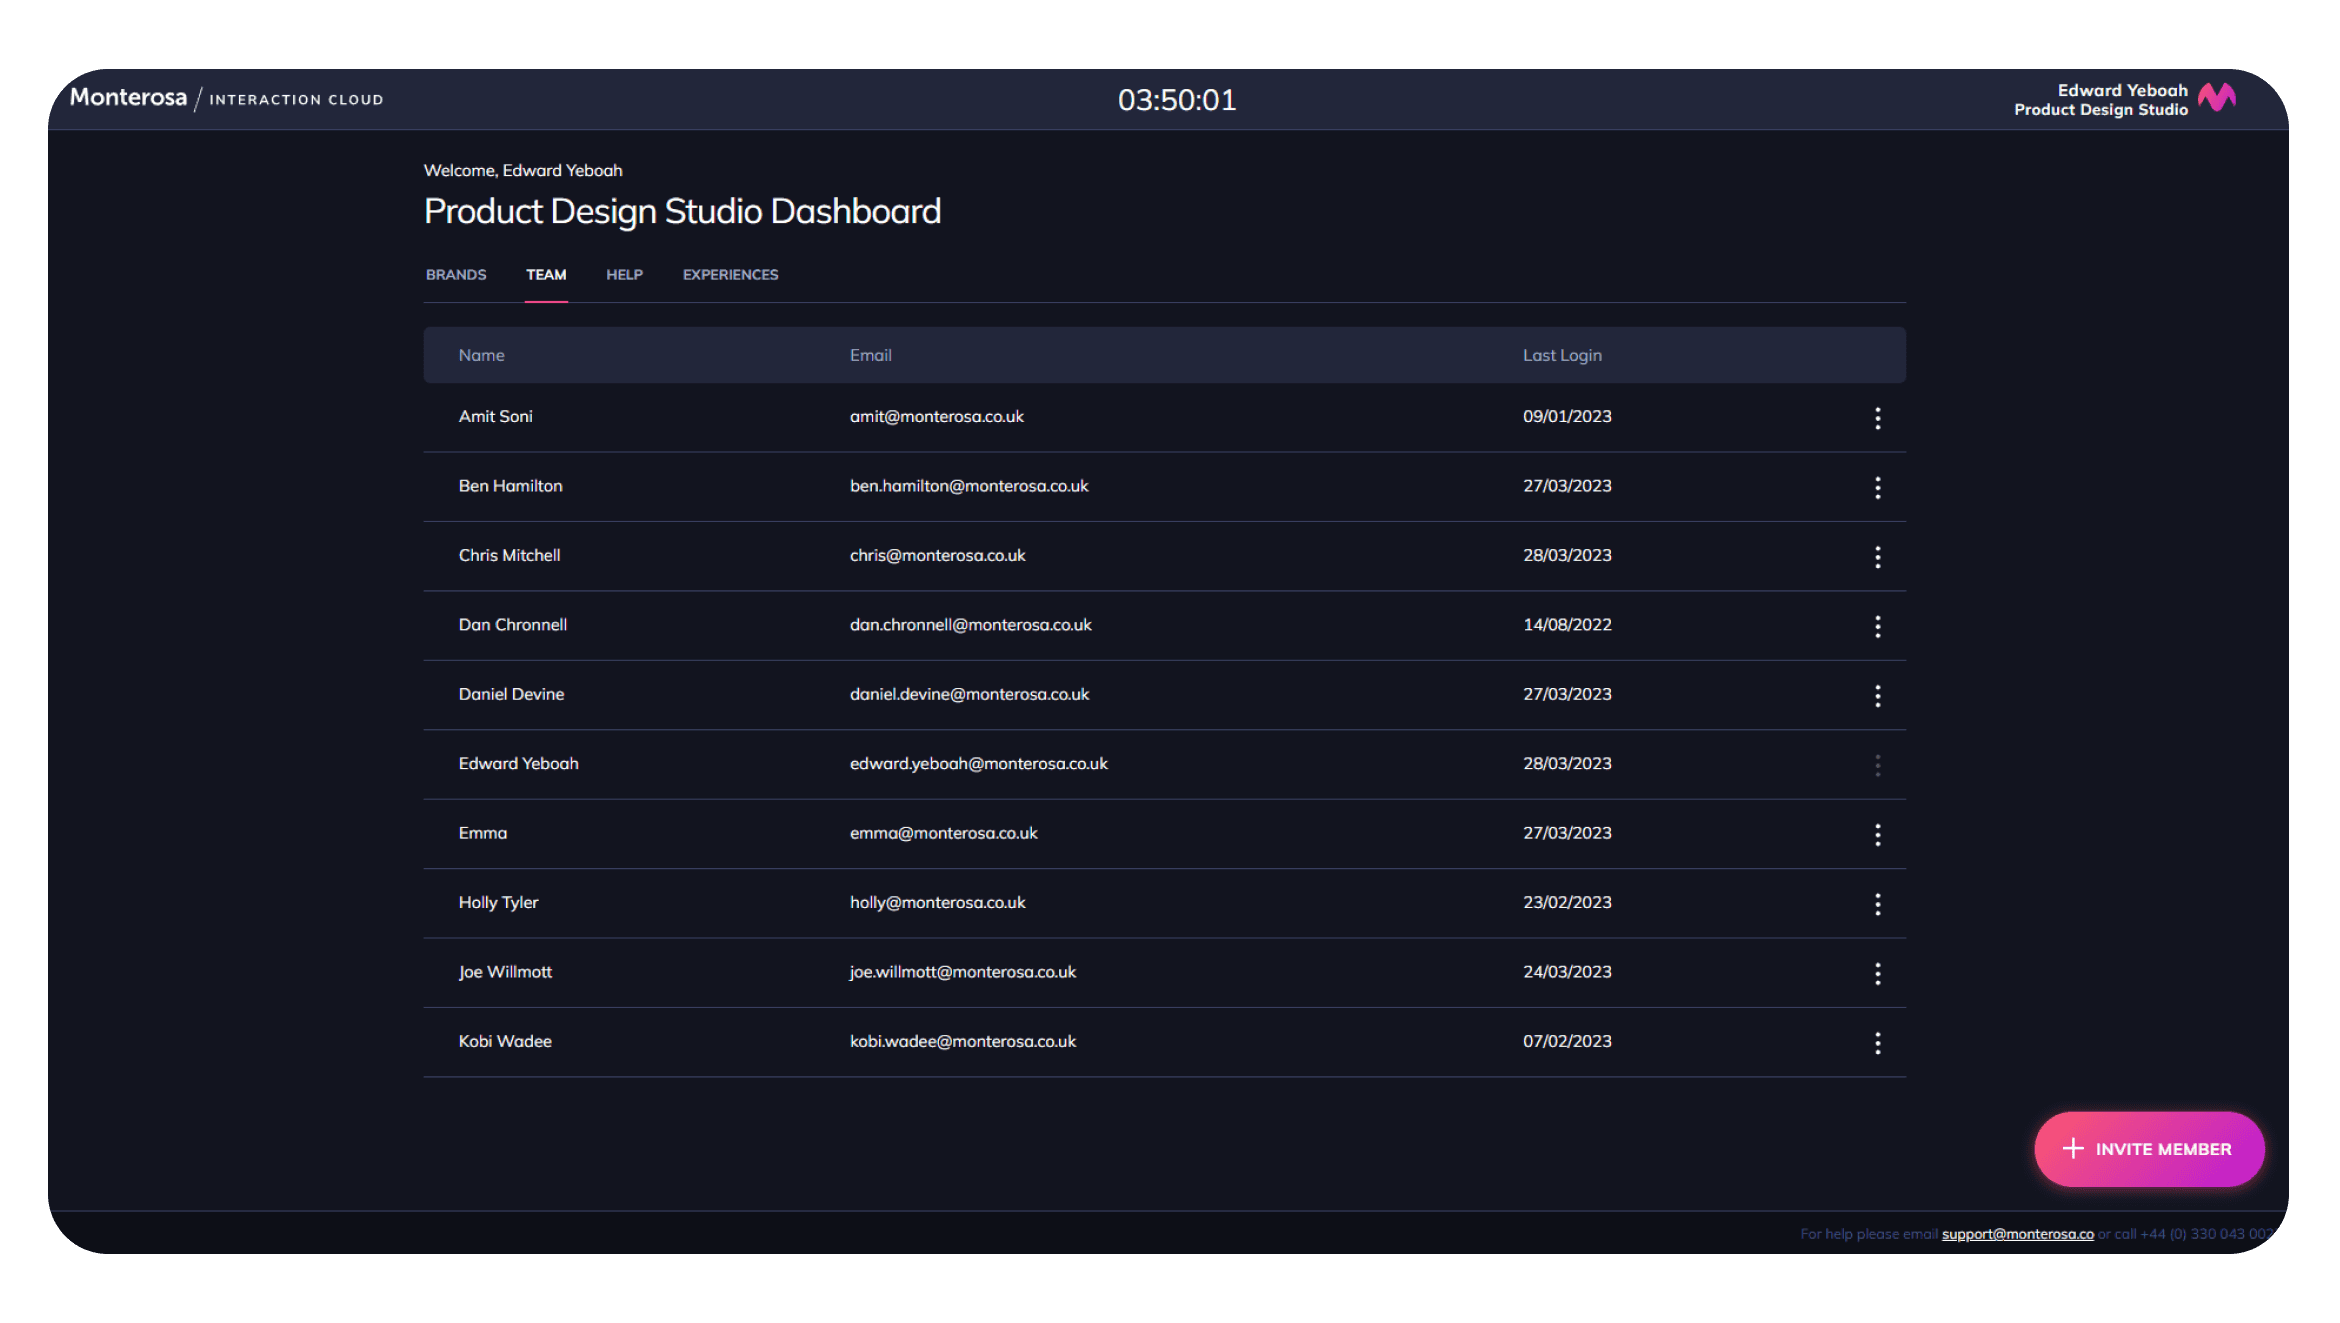Open Holly Tyler's actions menu
Image resolution: width=2340 pixels, height=1323 pixels.
tap(1877, 904)
